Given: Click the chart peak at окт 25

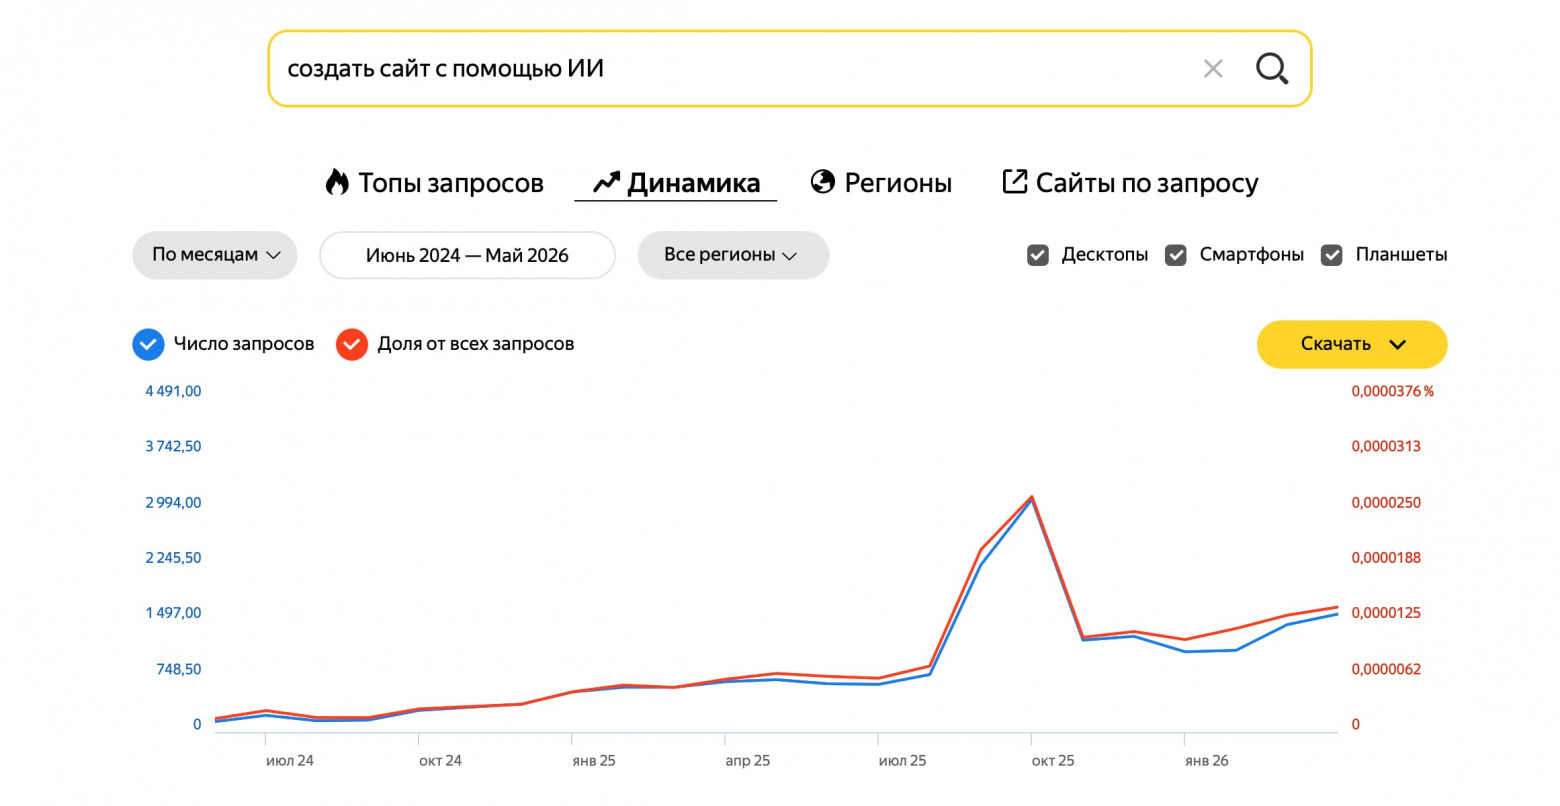Looking at the screenshot, I should (1031, 497).
